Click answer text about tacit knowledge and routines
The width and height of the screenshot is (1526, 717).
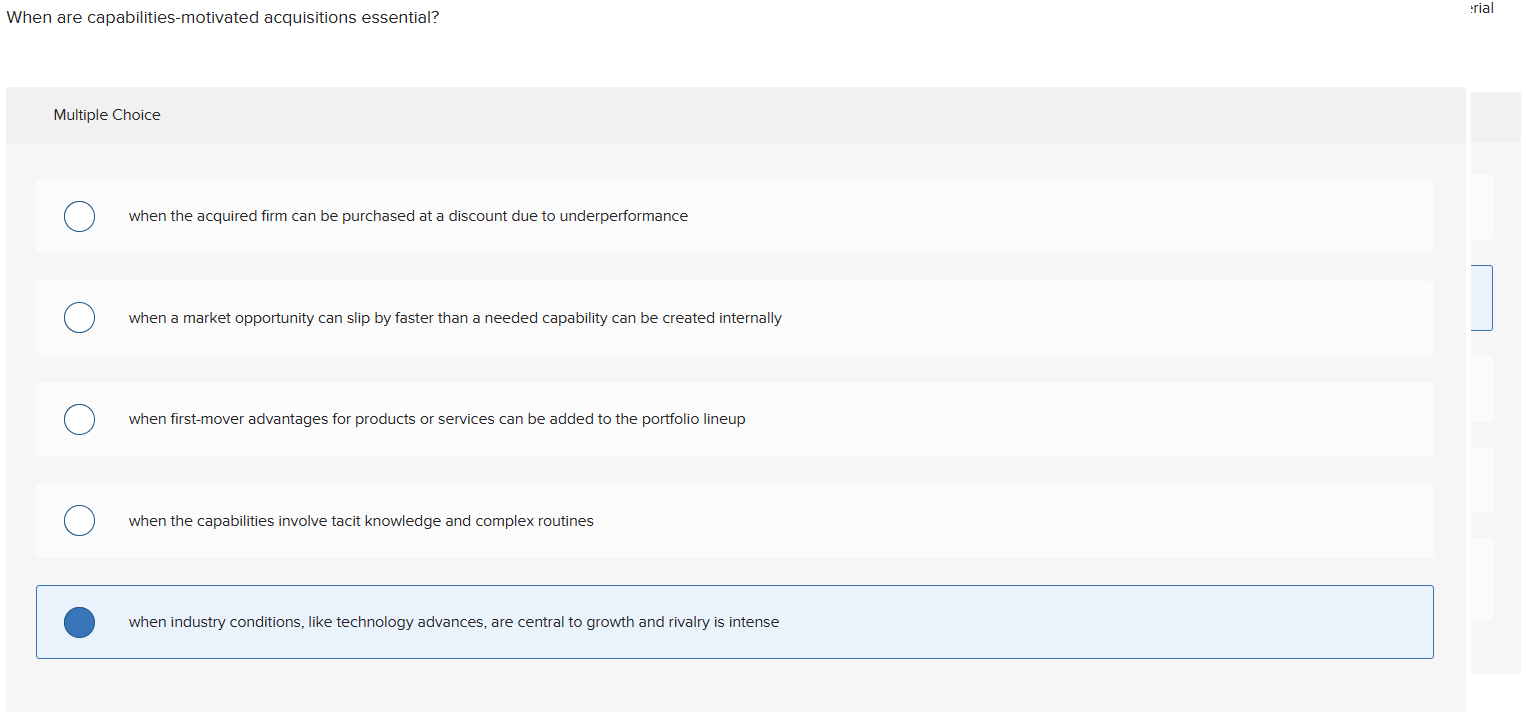[x=361, y=521]
